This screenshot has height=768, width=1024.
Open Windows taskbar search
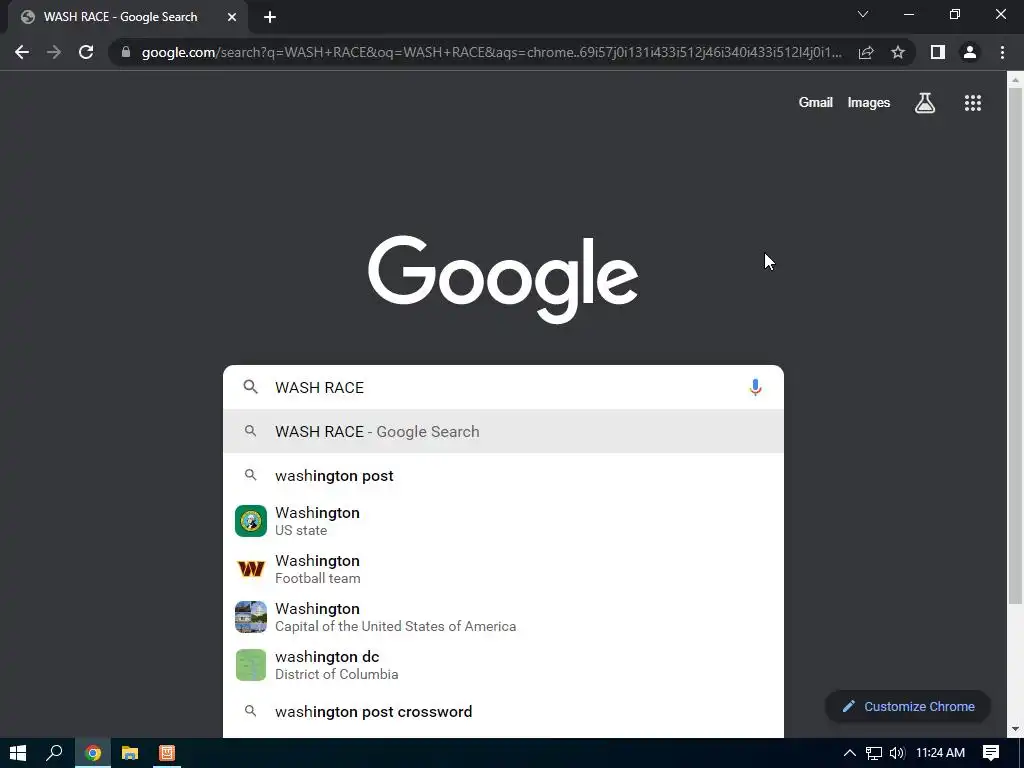click(54, 753)
